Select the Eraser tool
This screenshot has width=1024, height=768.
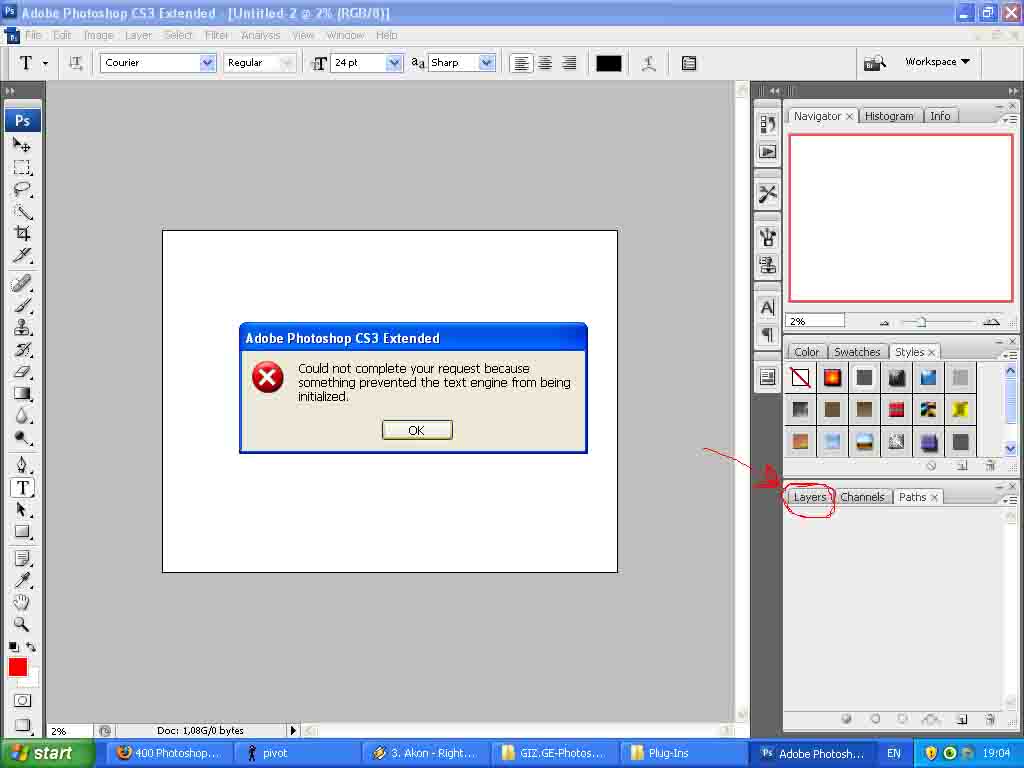[x=22, y=372]
